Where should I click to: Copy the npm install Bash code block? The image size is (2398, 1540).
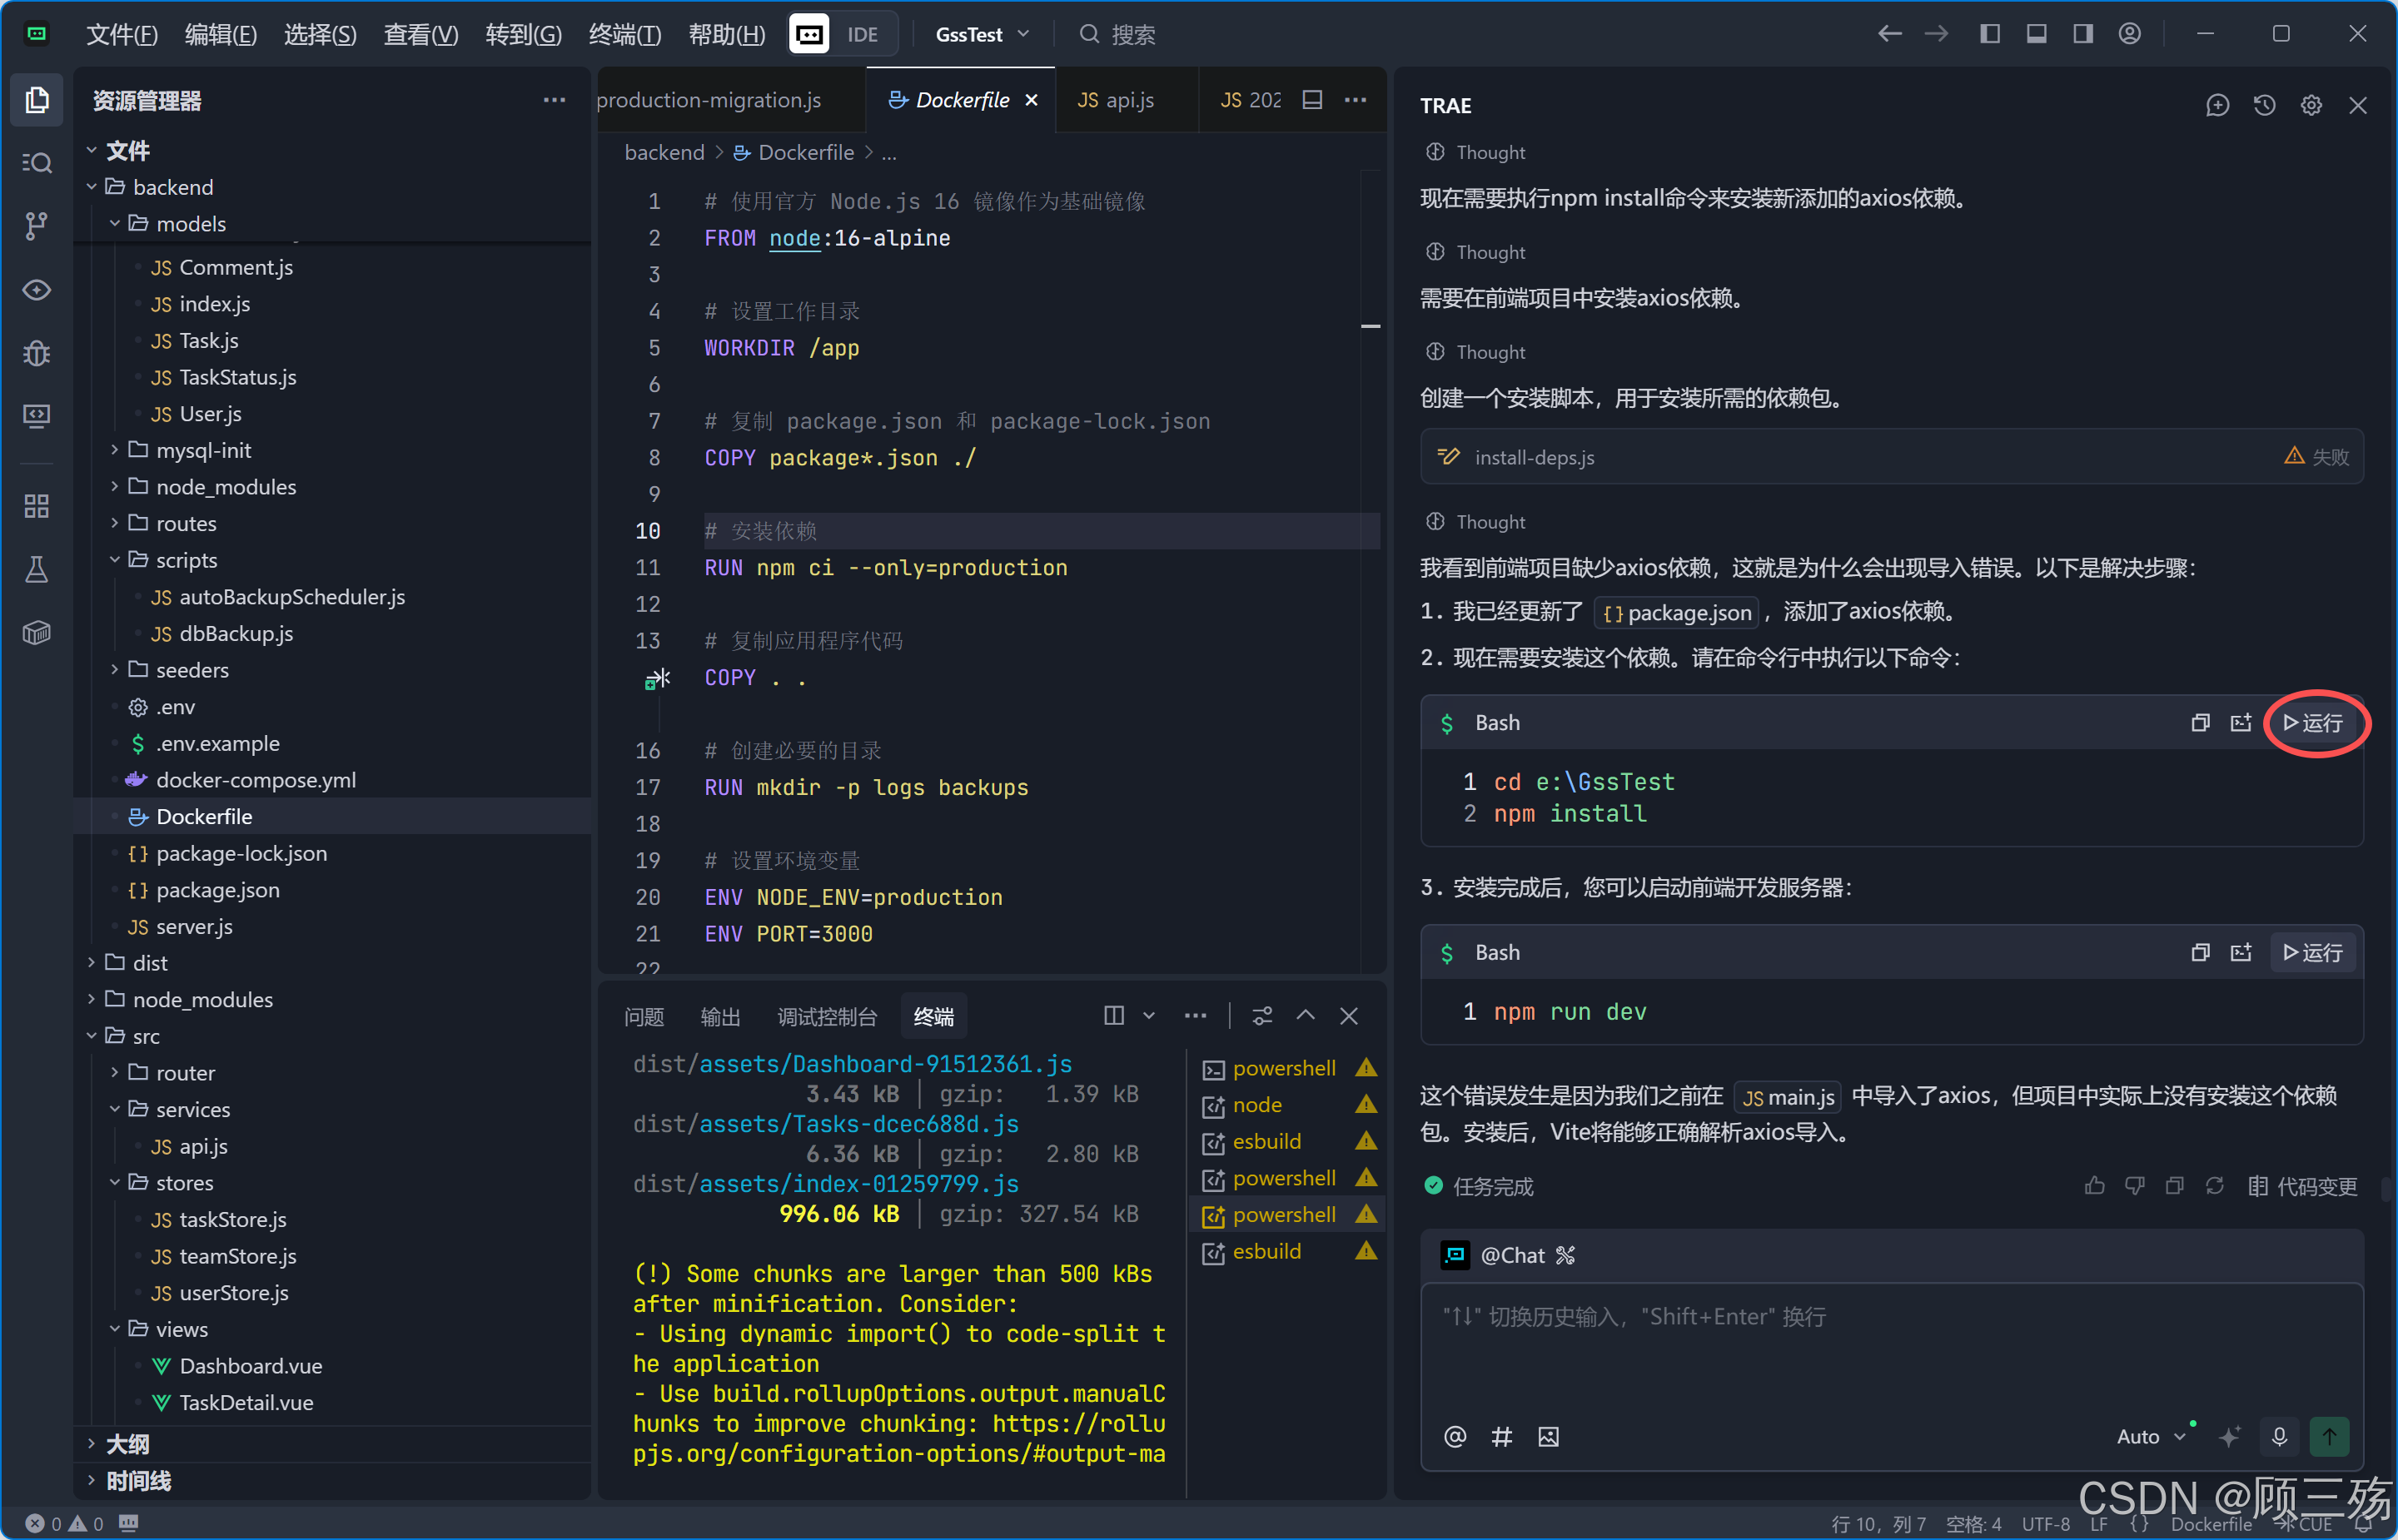(2199, 723)
